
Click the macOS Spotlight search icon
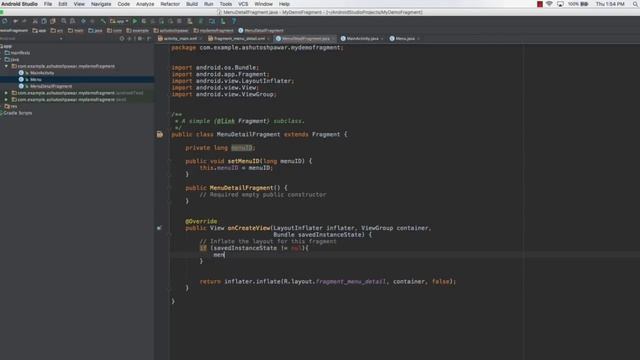tap(636, 4)
